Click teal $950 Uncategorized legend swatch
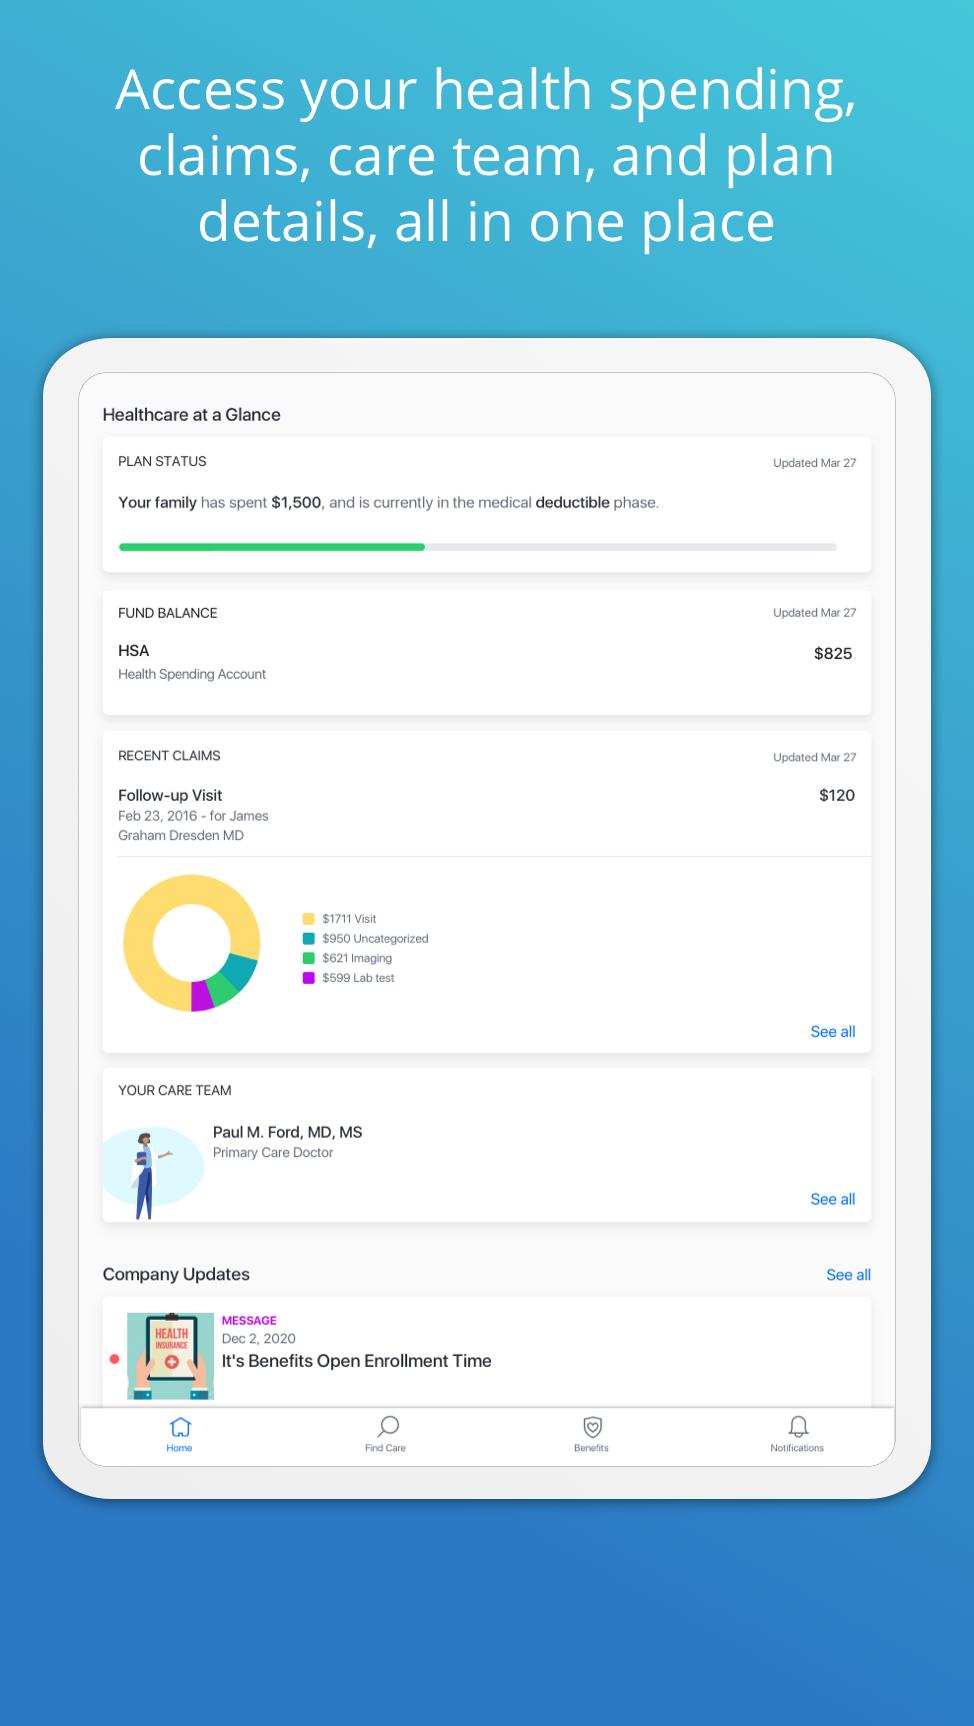Viewport: 974px width, 1726px height. tap(309, 938)
